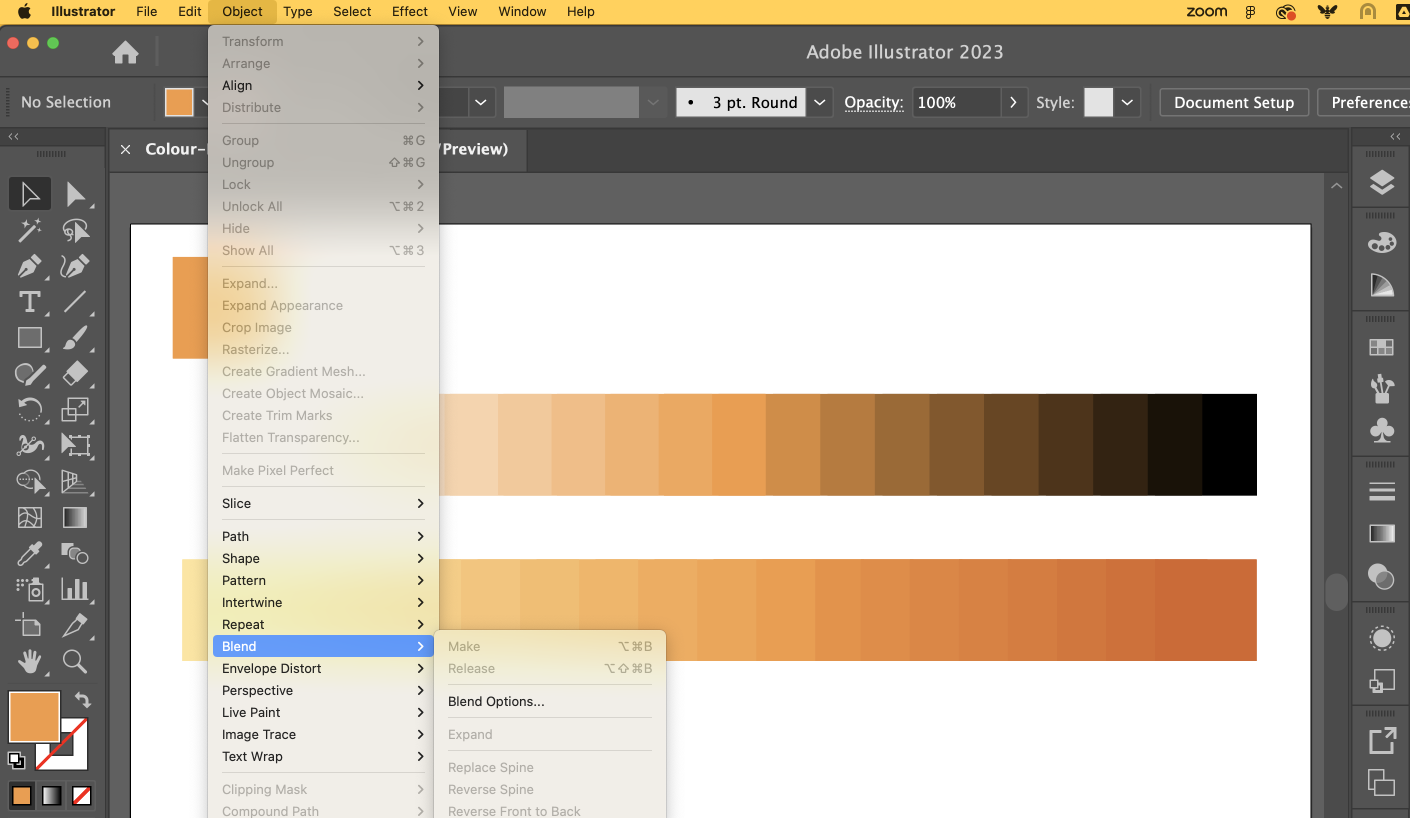Click the large Fill color box in toolbar
The width and height of the screenshot is (1410, 818).
pos(34,717)
